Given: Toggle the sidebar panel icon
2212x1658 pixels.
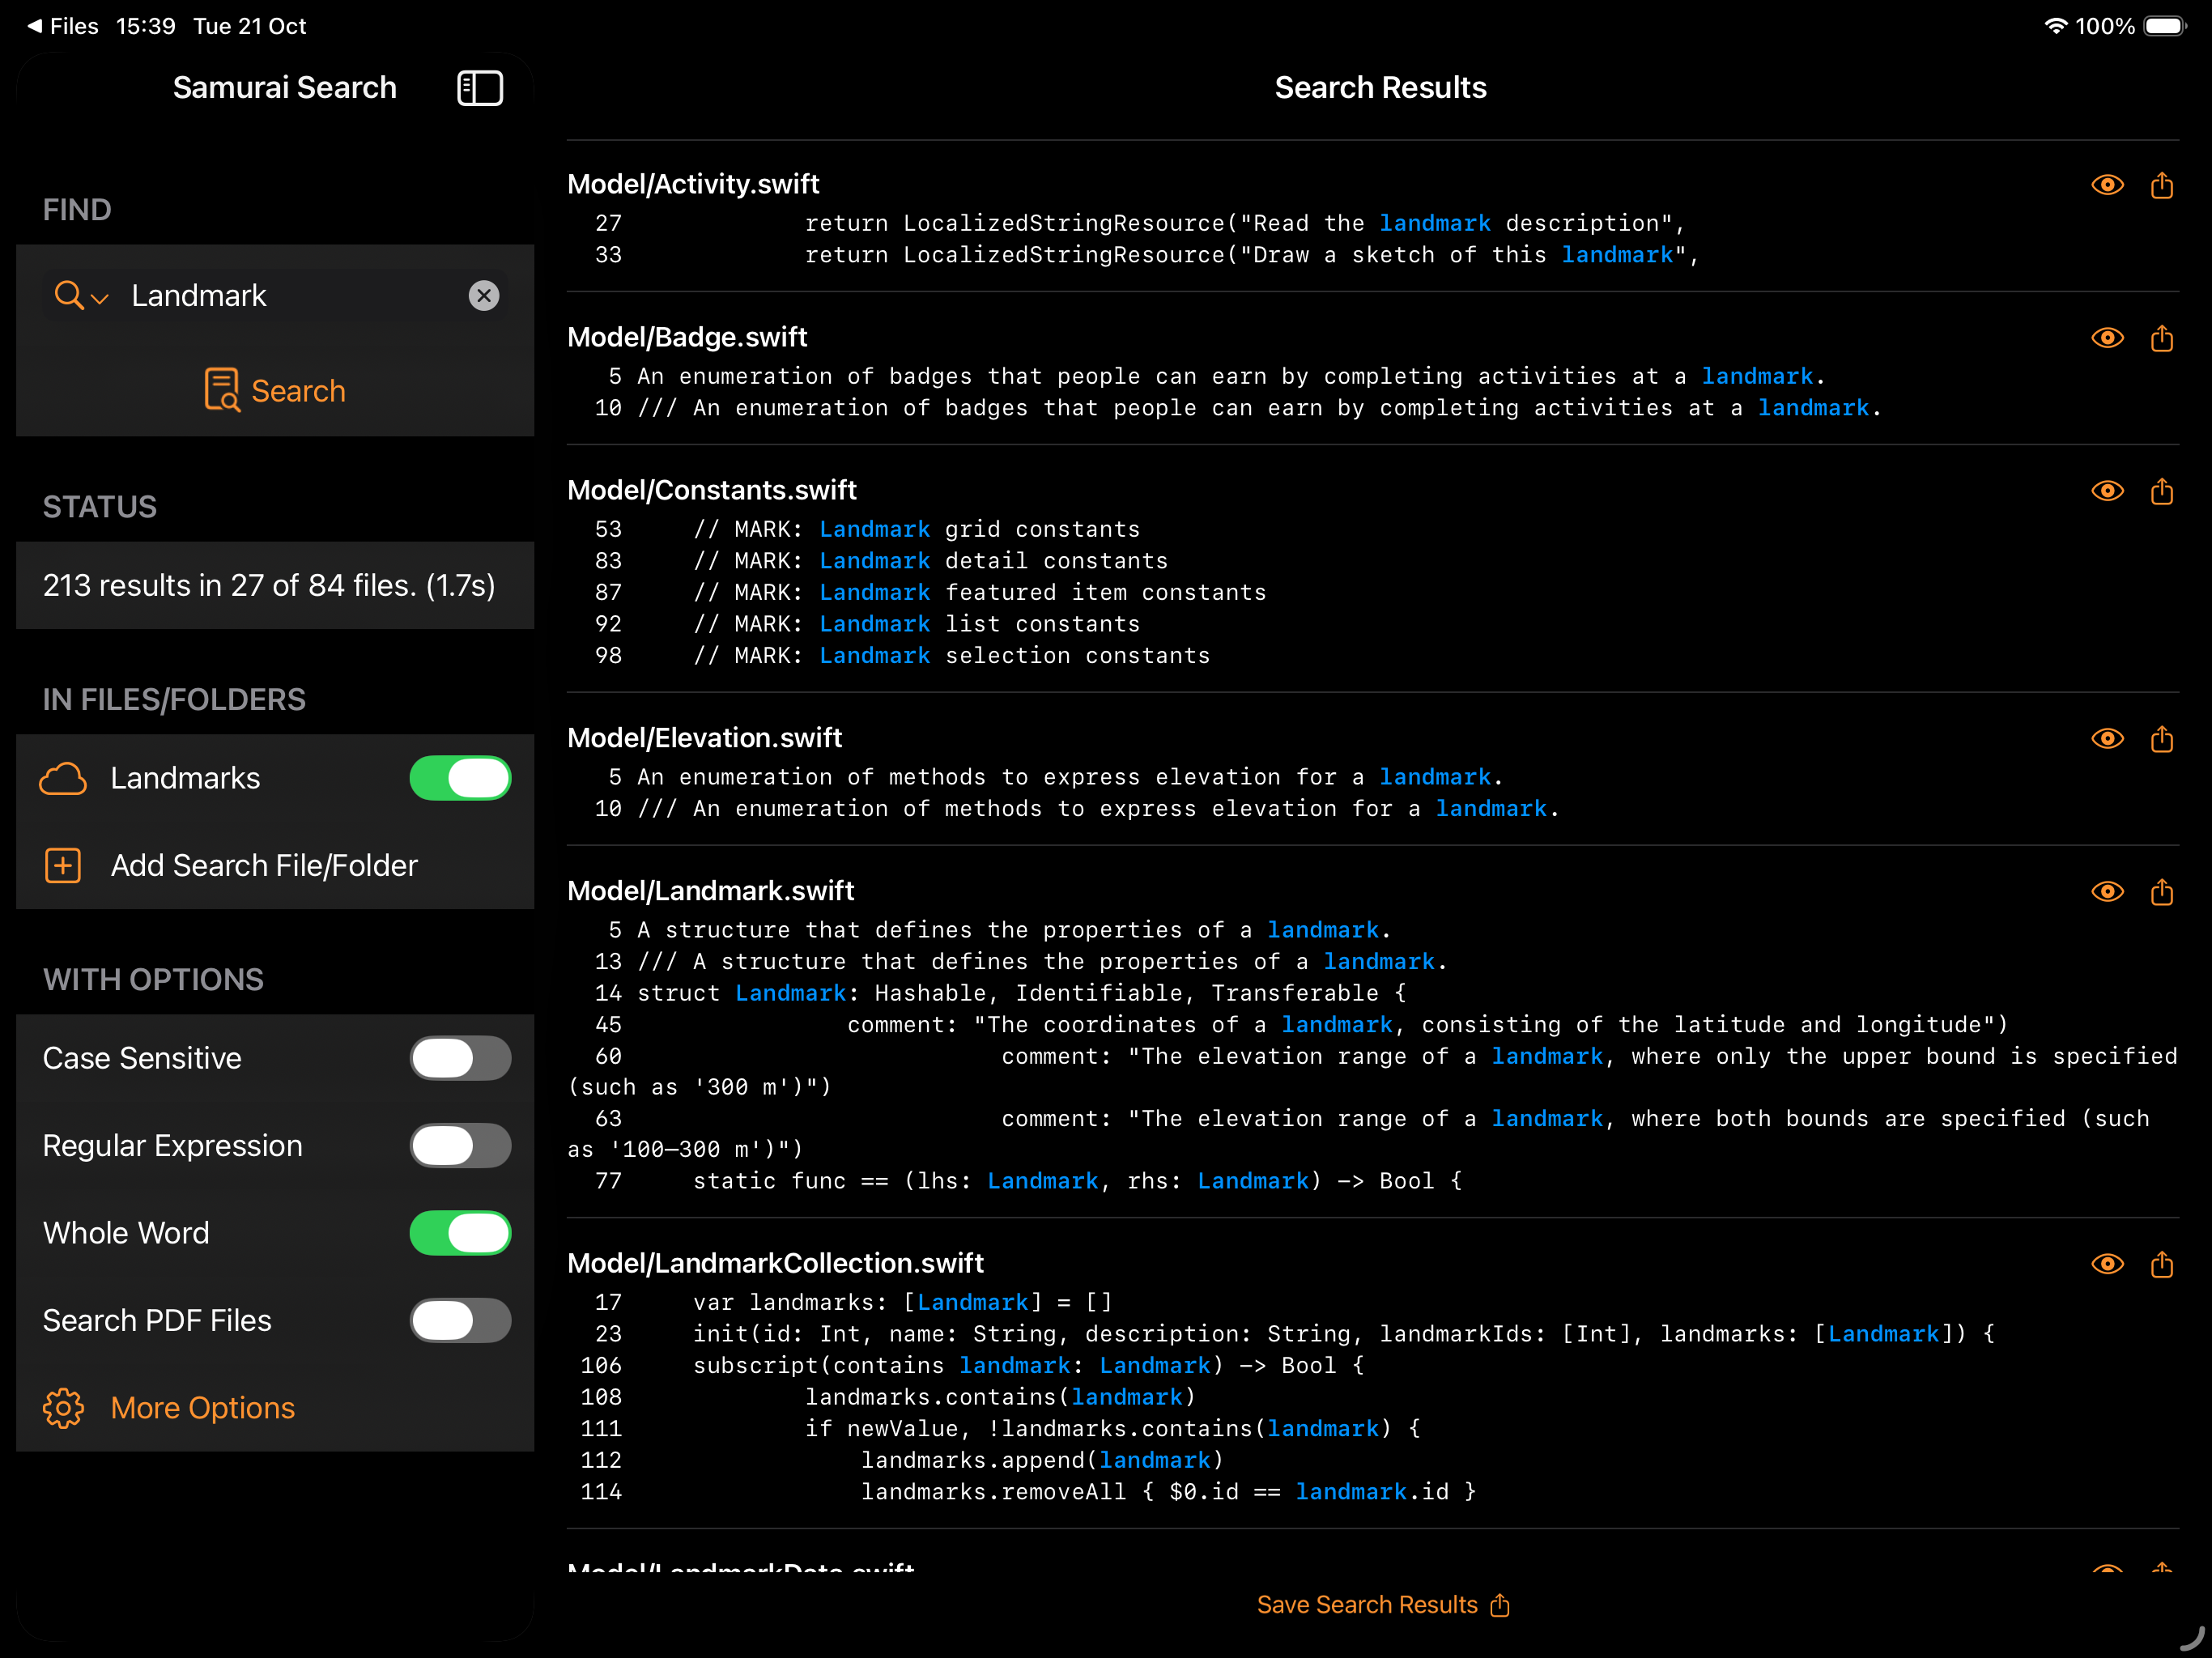Looking at the screenshot, I should click(480, 88).
